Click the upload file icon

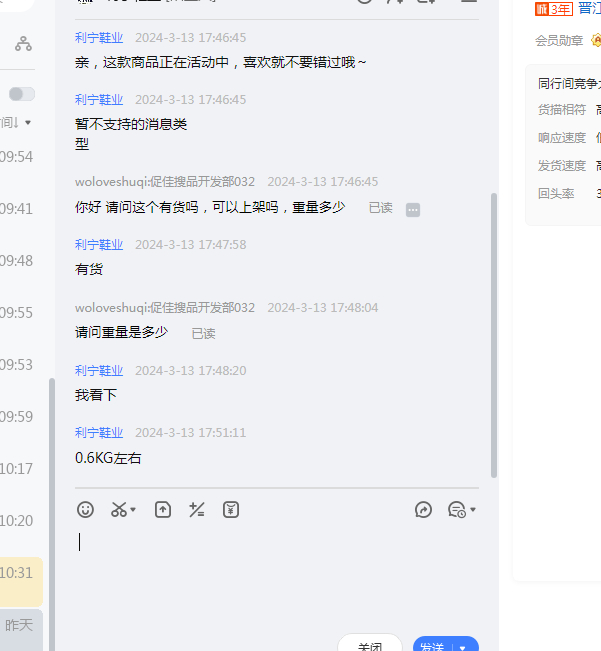[x=163, y=510]
